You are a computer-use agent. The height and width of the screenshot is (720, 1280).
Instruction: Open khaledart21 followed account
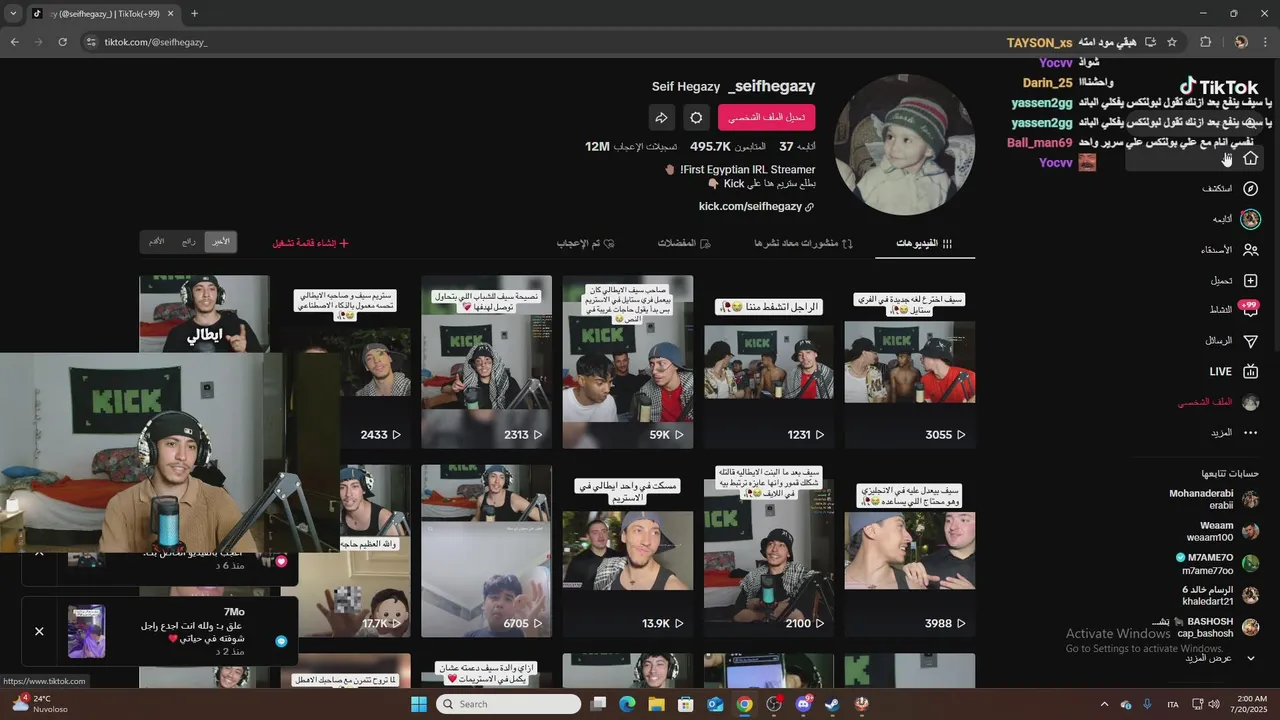[x=1220, y=595]
